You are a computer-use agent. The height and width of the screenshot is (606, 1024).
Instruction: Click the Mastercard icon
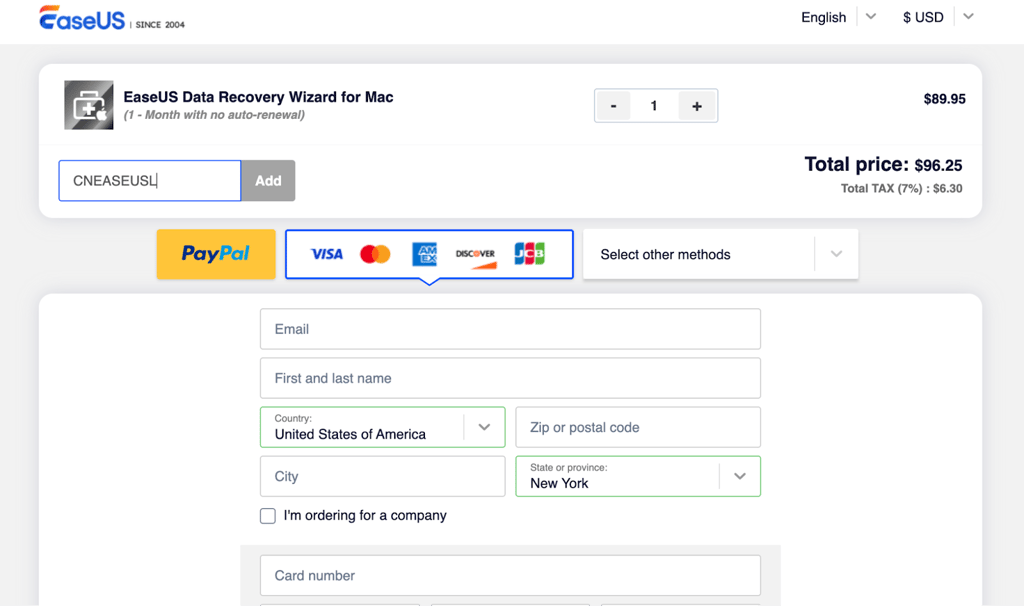376,254
